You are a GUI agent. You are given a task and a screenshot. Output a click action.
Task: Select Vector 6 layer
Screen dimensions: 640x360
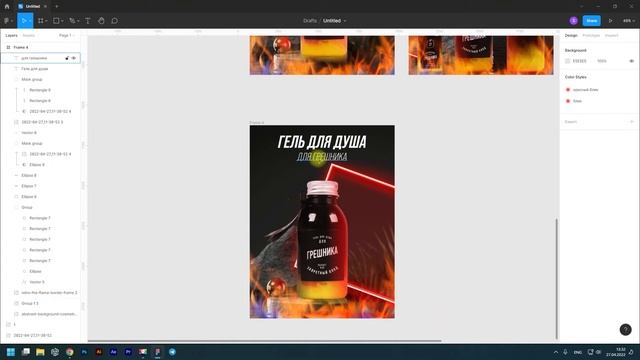pyautogui.click(x=29, y=133)
